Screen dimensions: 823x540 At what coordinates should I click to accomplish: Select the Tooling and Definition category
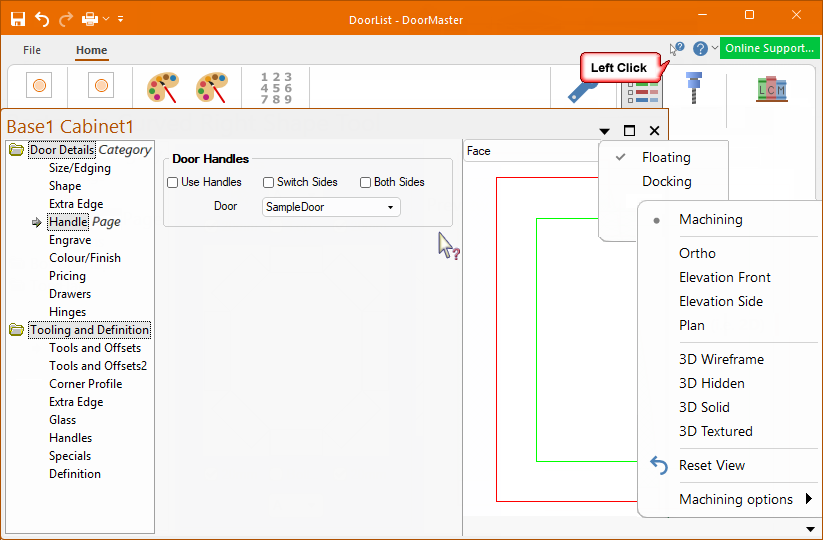click(89, 330)
